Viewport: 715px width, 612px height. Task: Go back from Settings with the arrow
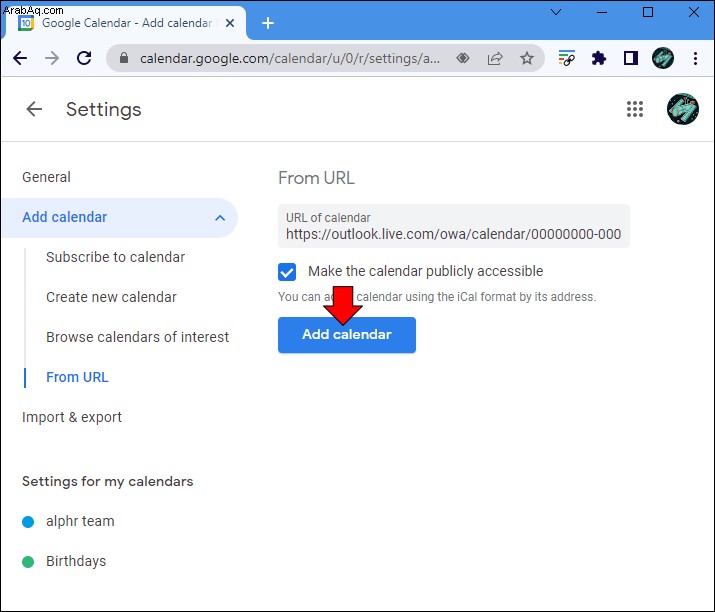[34, 109]
